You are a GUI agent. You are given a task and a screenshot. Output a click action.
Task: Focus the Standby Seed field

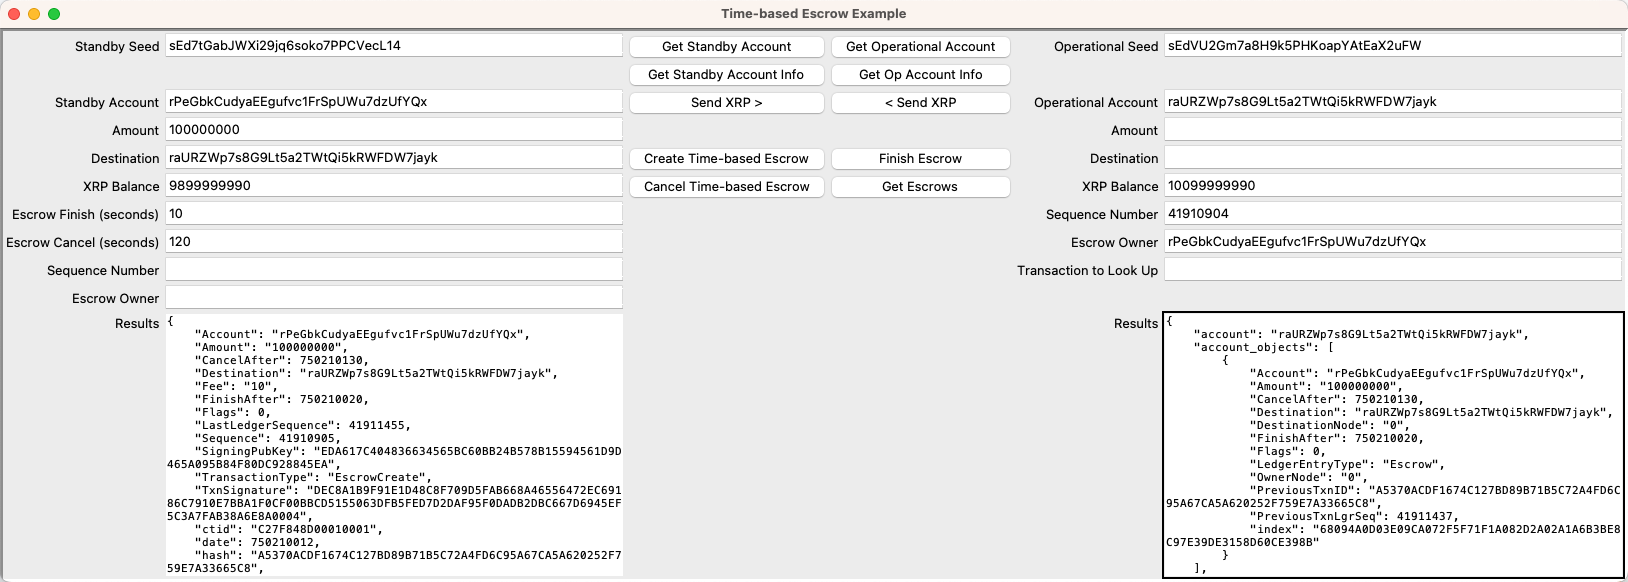[x=393, y=46]
